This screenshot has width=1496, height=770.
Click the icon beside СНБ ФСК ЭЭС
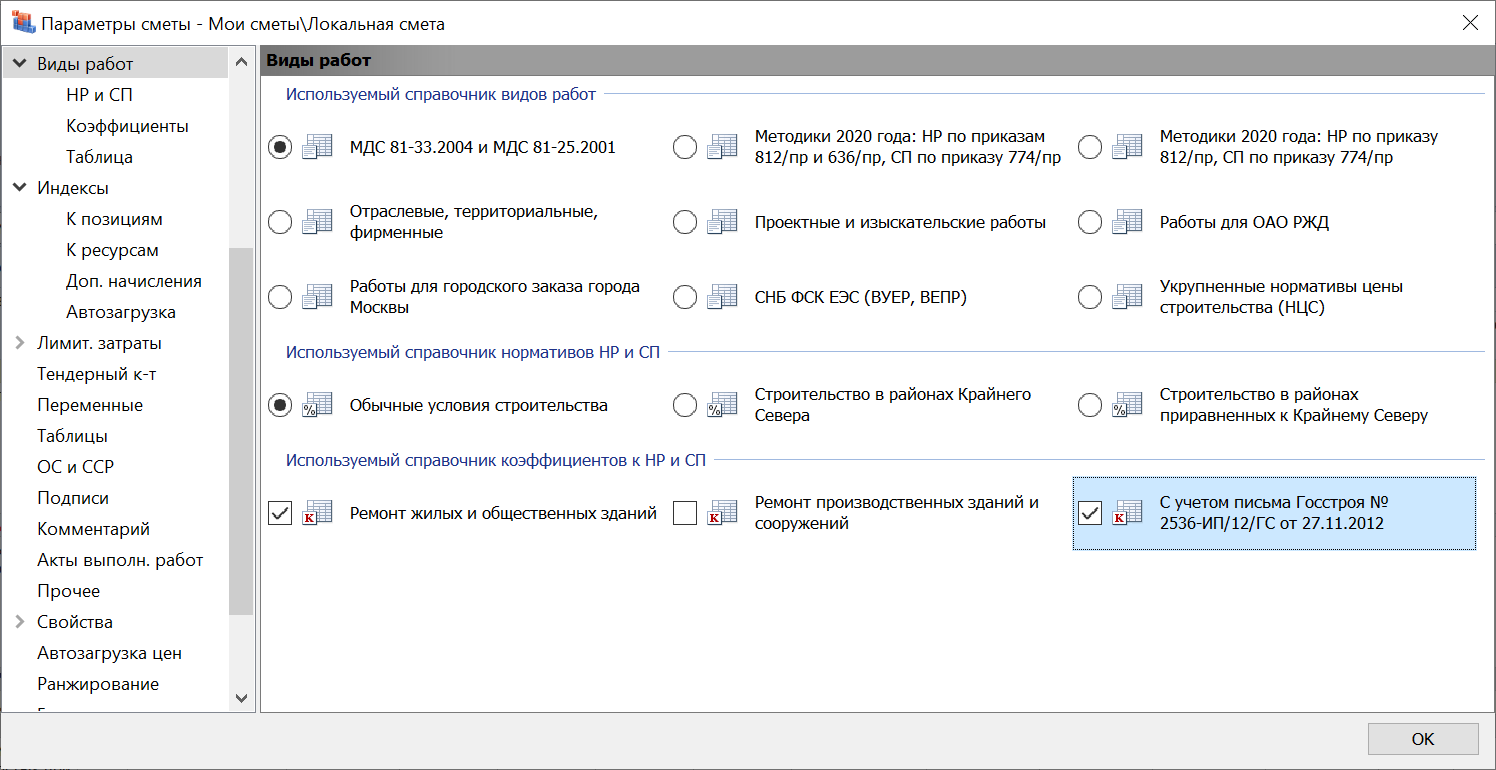(721, 297)
